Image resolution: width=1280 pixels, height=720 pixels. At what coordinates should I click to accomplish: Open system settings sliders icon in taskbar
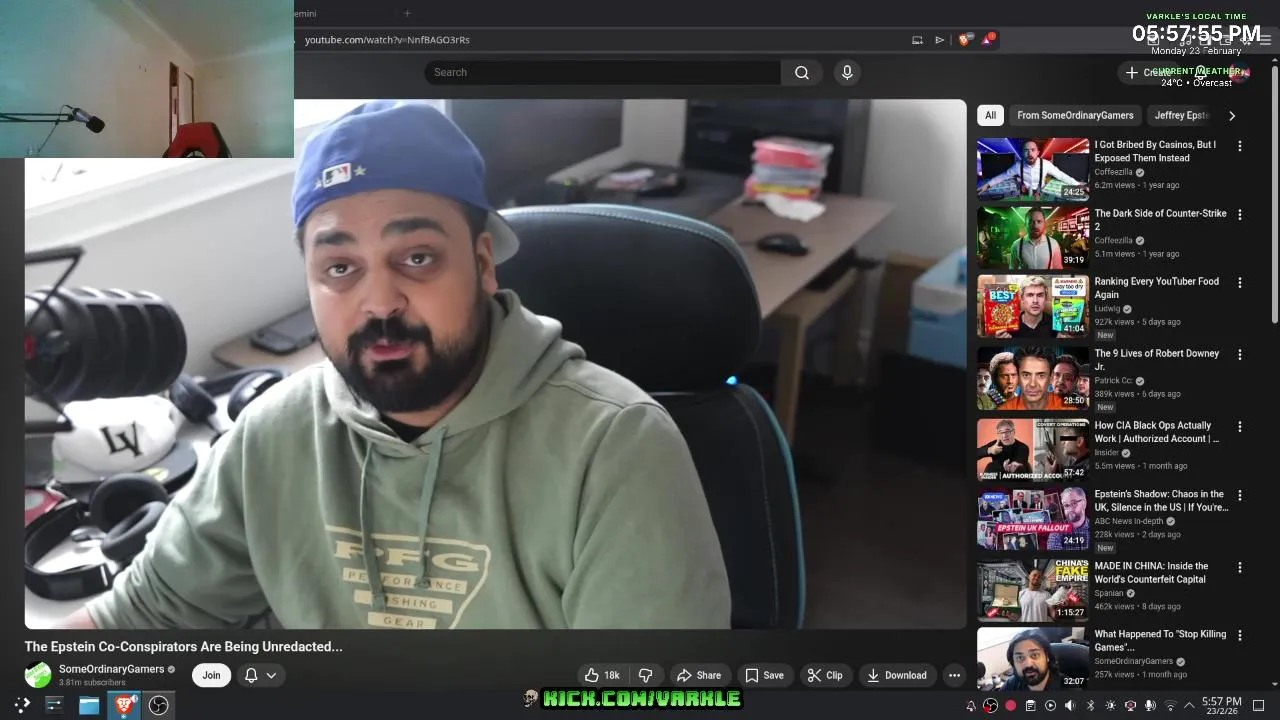(x=54, y=705)
